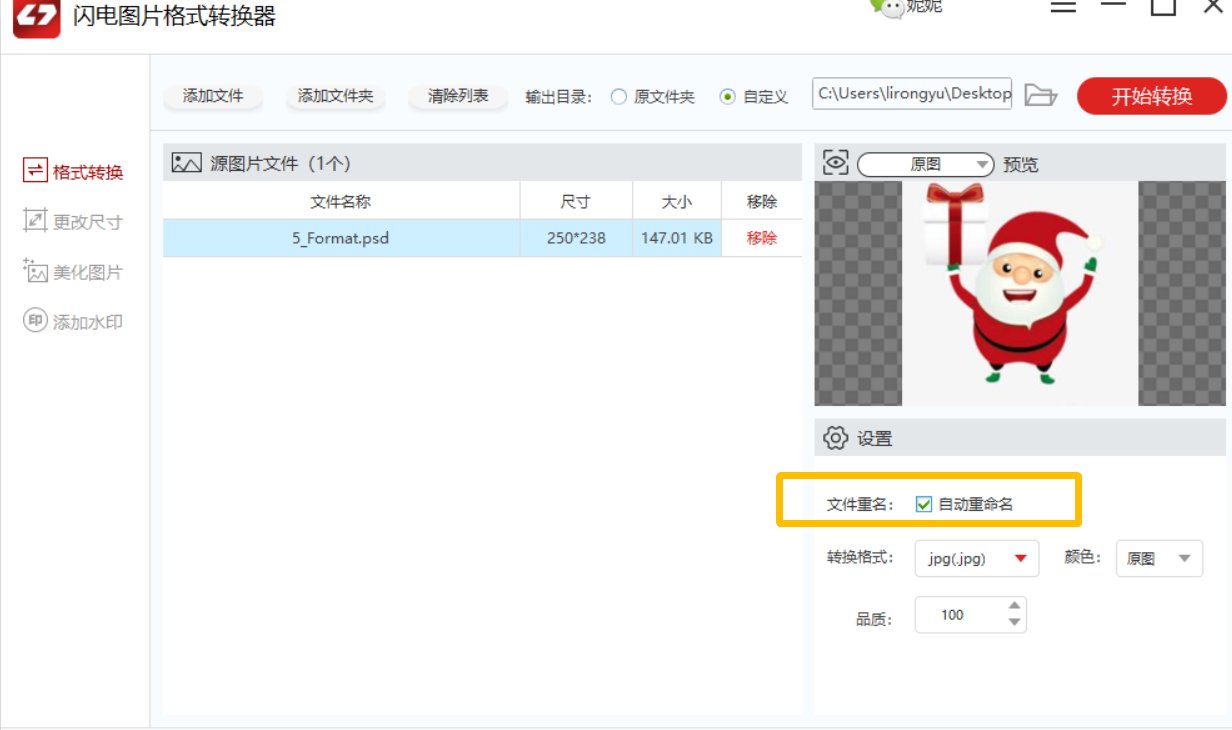This screenshot has height=730, width=1232.
Task: Click the 妮妮 account menu
Action: click(x=920, y=6)
